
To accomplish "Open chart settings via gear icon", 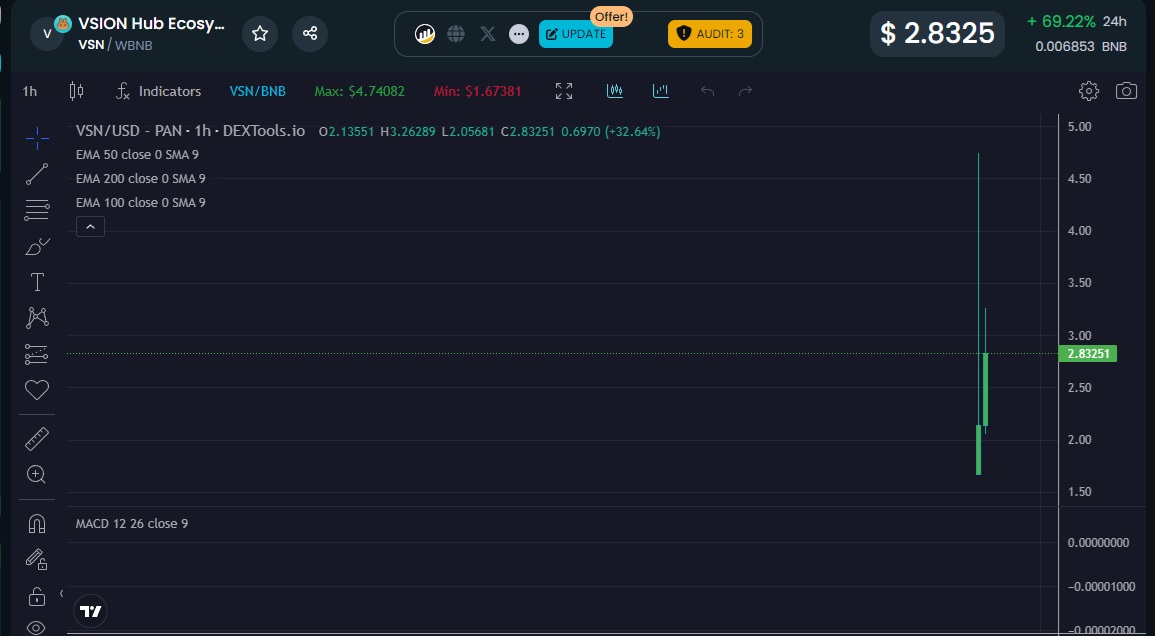I will click(1088, 90).
